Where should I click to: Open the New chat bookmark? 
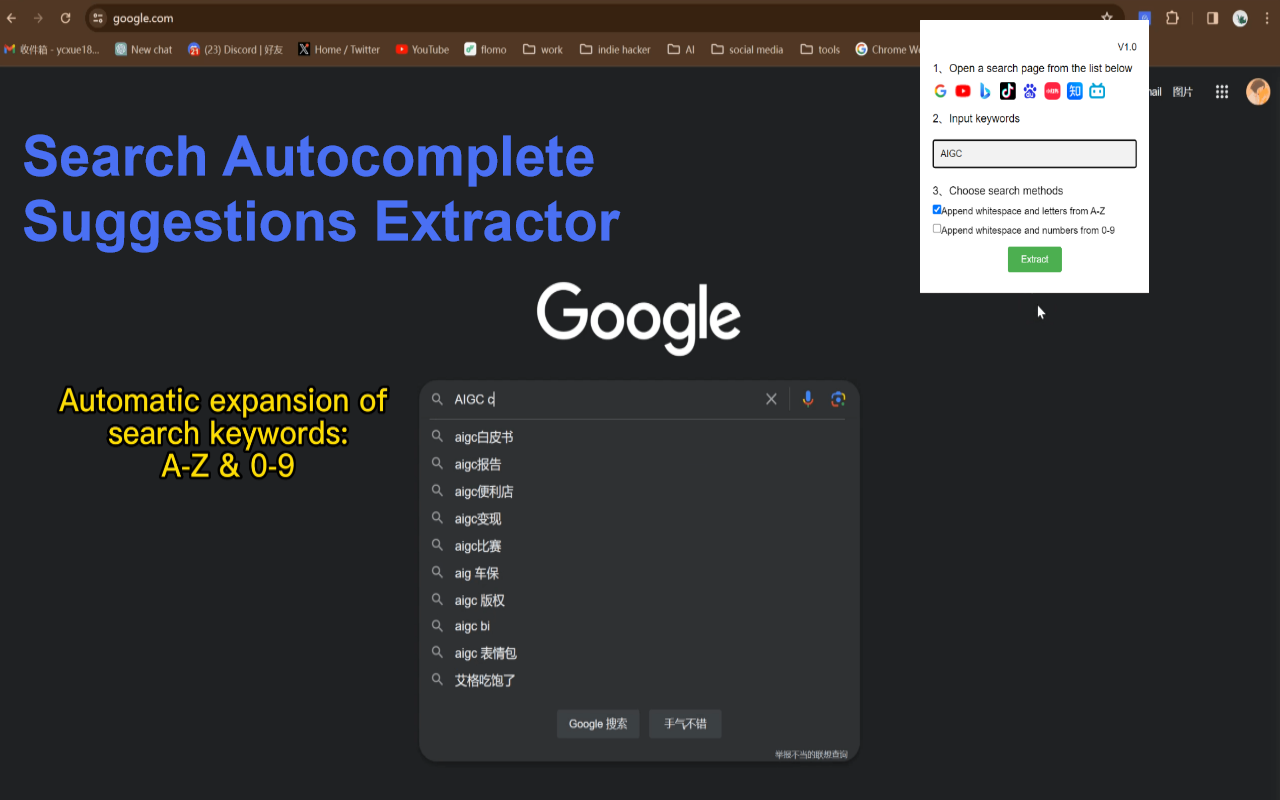(143, 49)
